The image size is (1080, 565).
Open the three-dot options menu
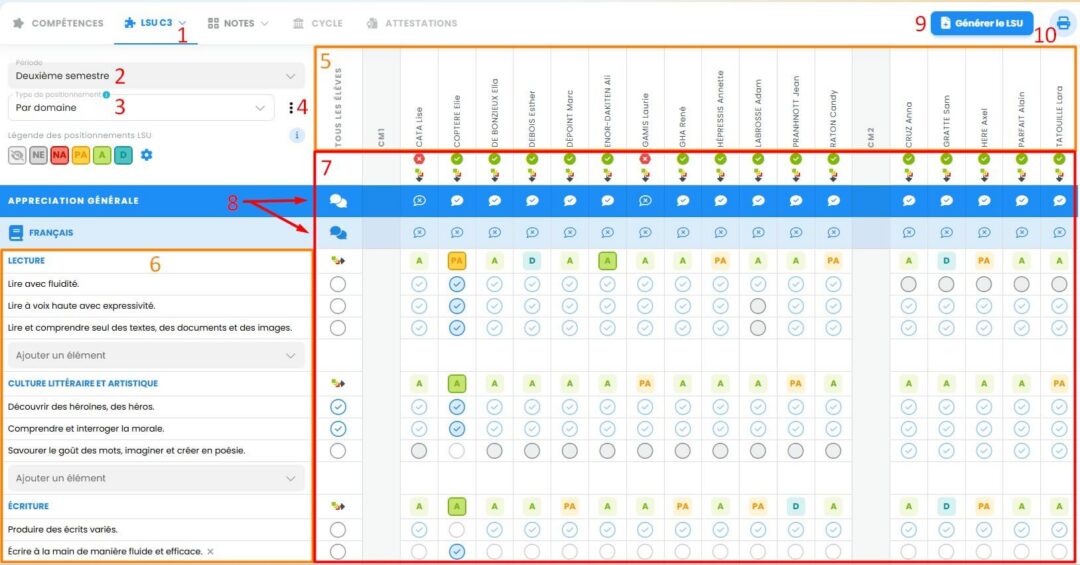point(291,108)
